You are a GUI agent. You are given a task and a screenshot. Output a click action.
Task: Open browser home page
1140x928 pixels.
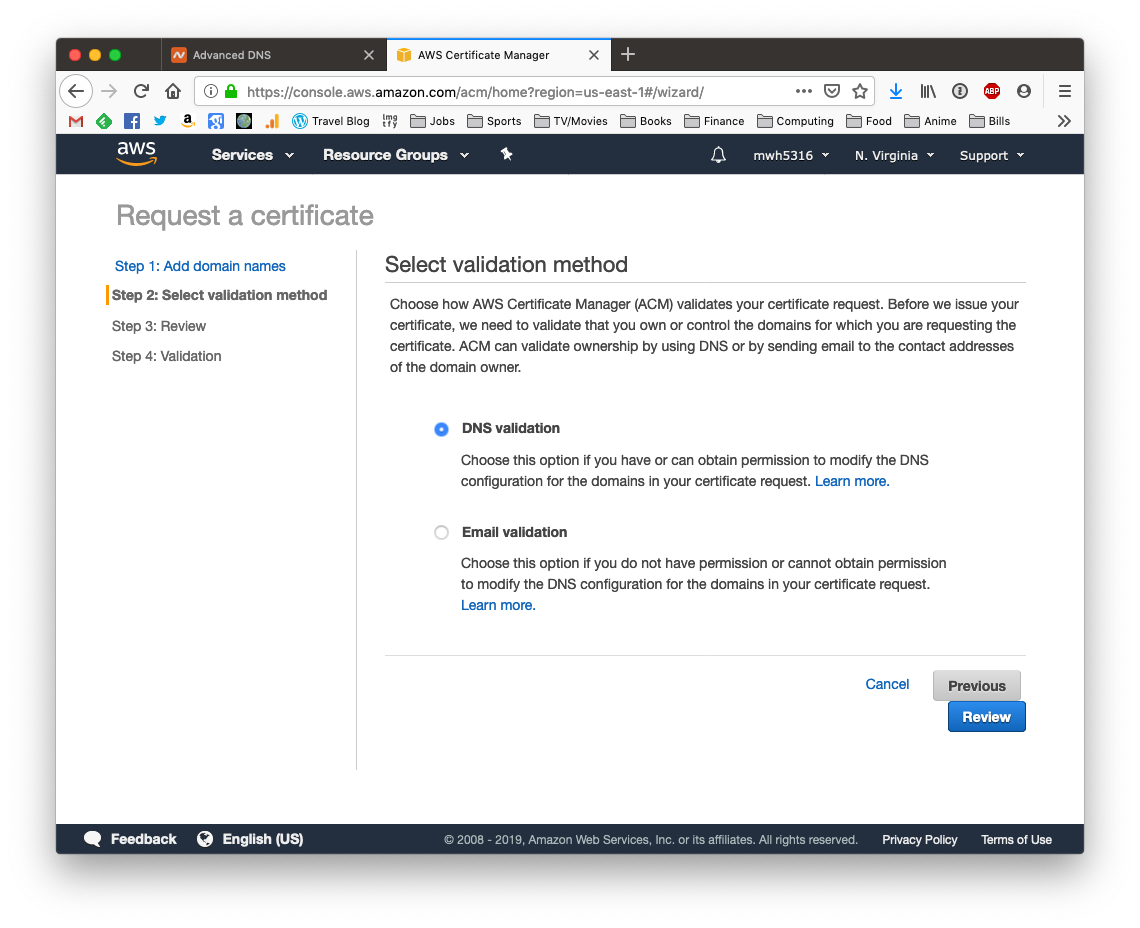point(173,91)
